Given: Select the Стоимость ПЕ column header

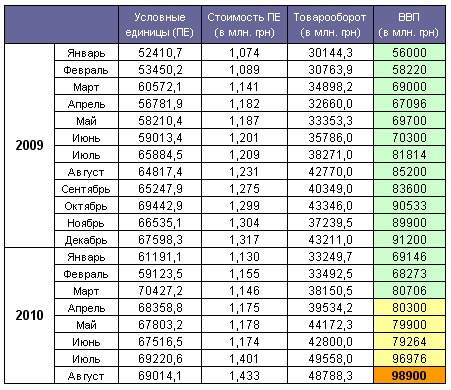Looking at the screenshot, I should [x=244, y=25].
